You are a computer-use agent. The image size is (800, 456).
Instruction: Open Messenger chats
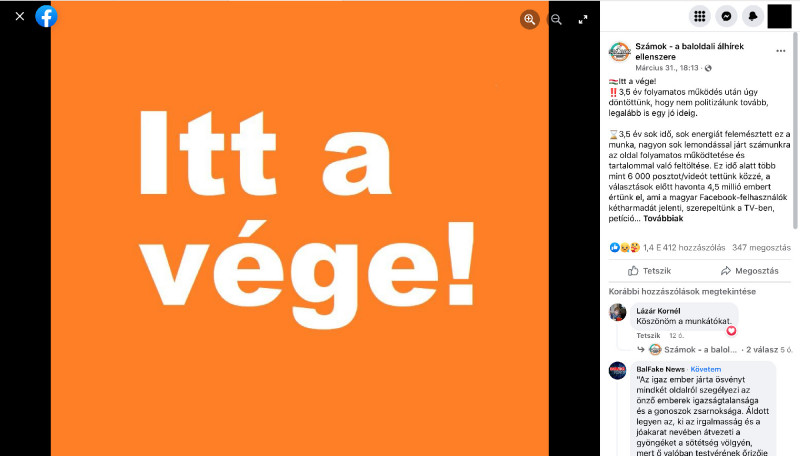(x=726, y=16)
